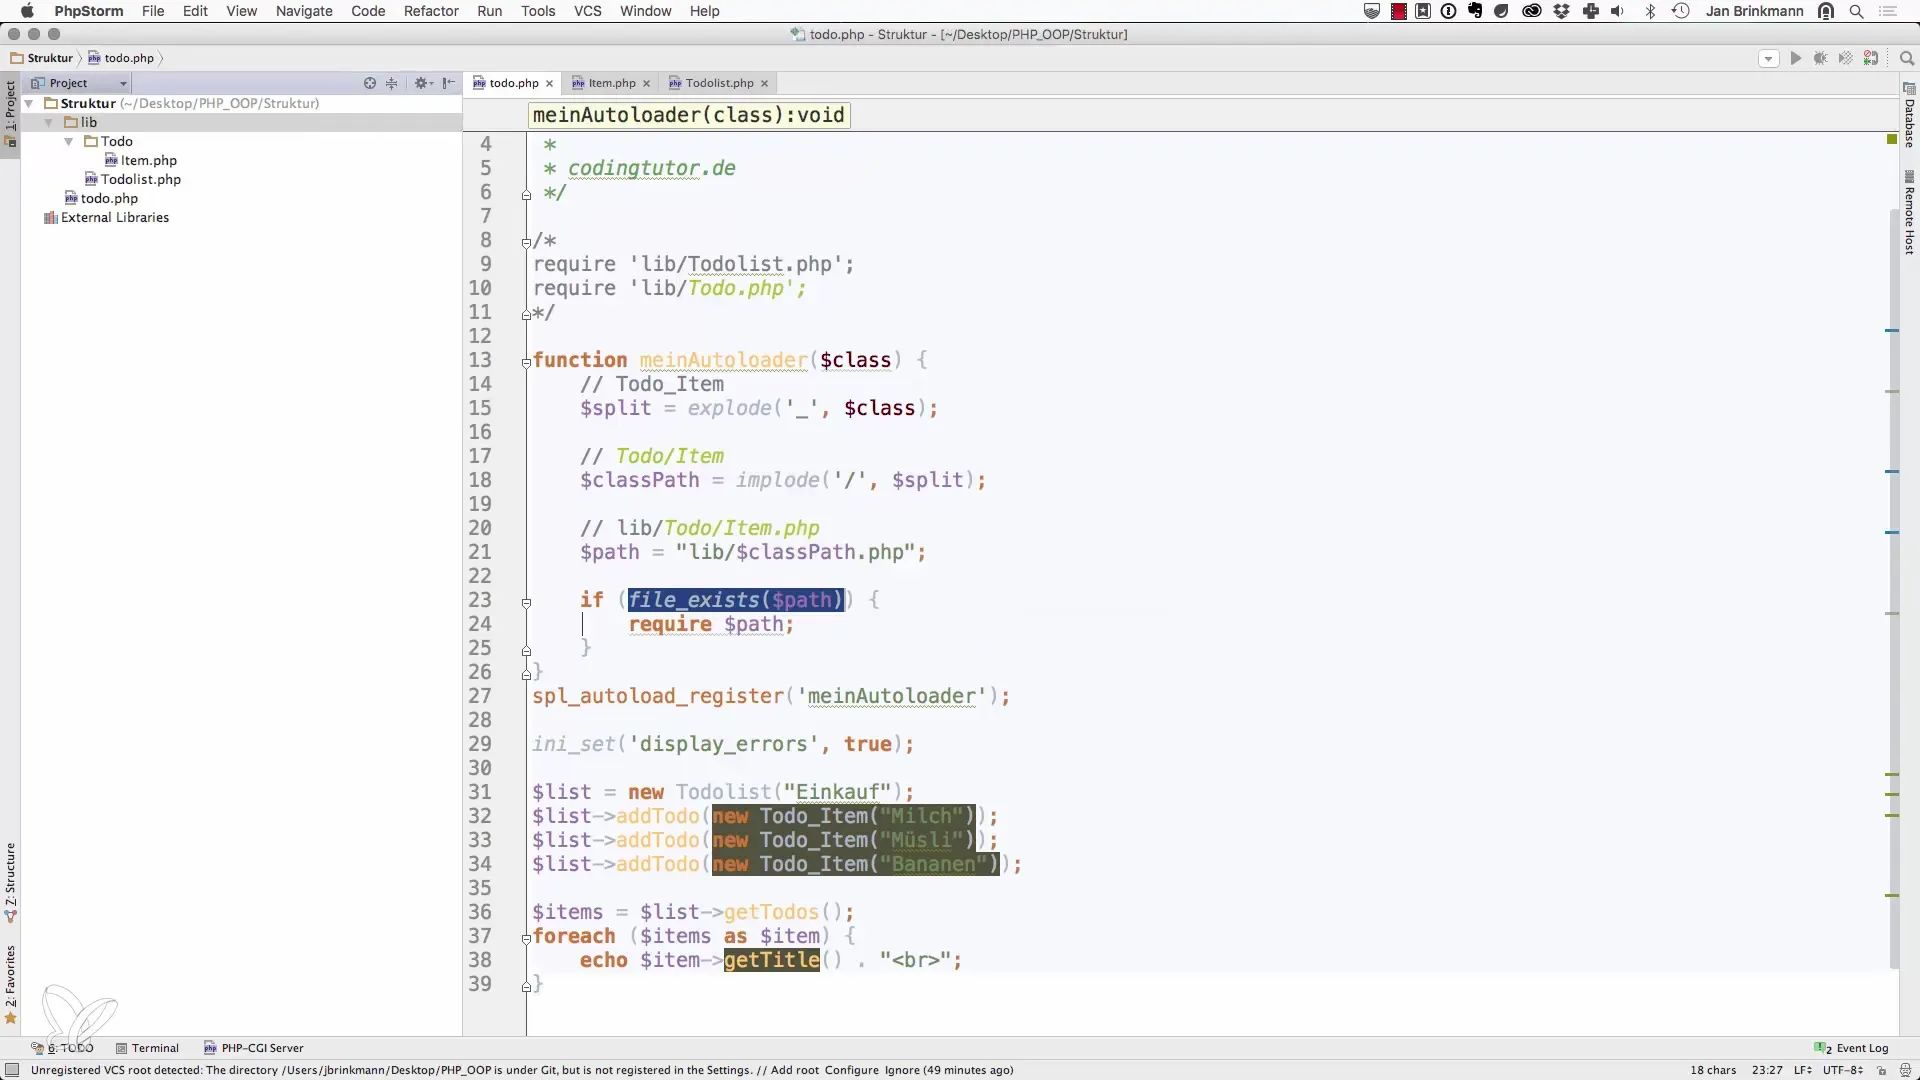Select Item.php in project tree
This screenshot has height=1080, width=1920.
click(x=141, y=161)
